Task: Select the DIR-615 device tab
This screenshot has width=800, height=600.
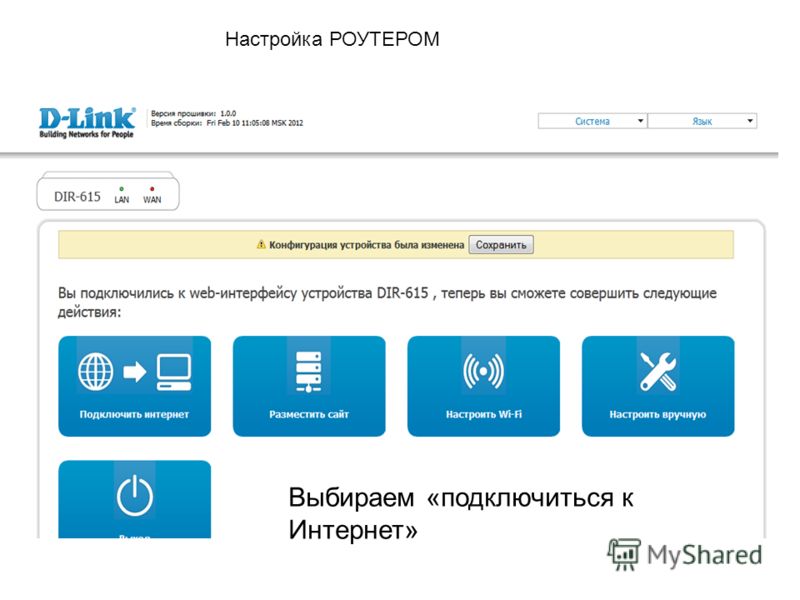Action: 108,193
